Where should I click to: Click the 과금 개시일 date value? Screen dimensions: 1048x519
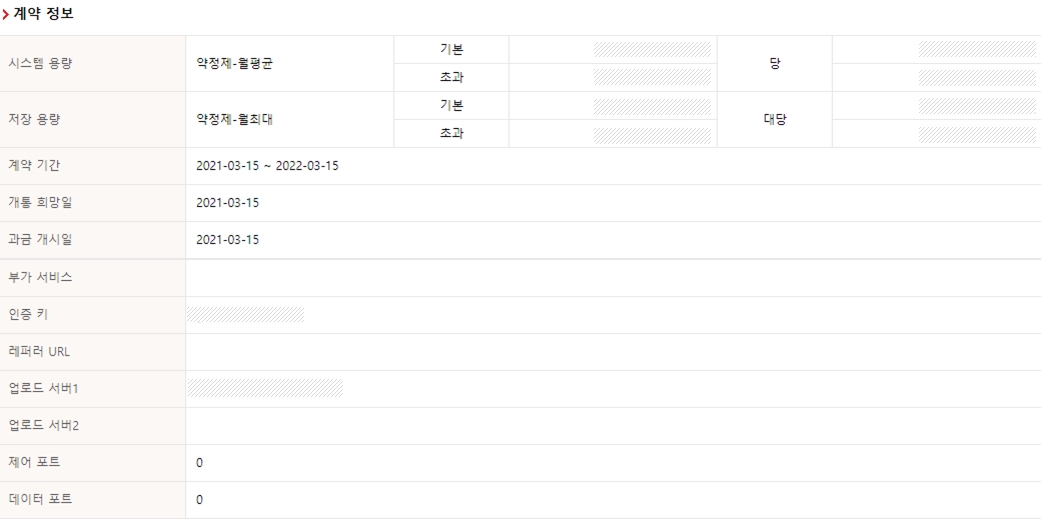point(228,240)
